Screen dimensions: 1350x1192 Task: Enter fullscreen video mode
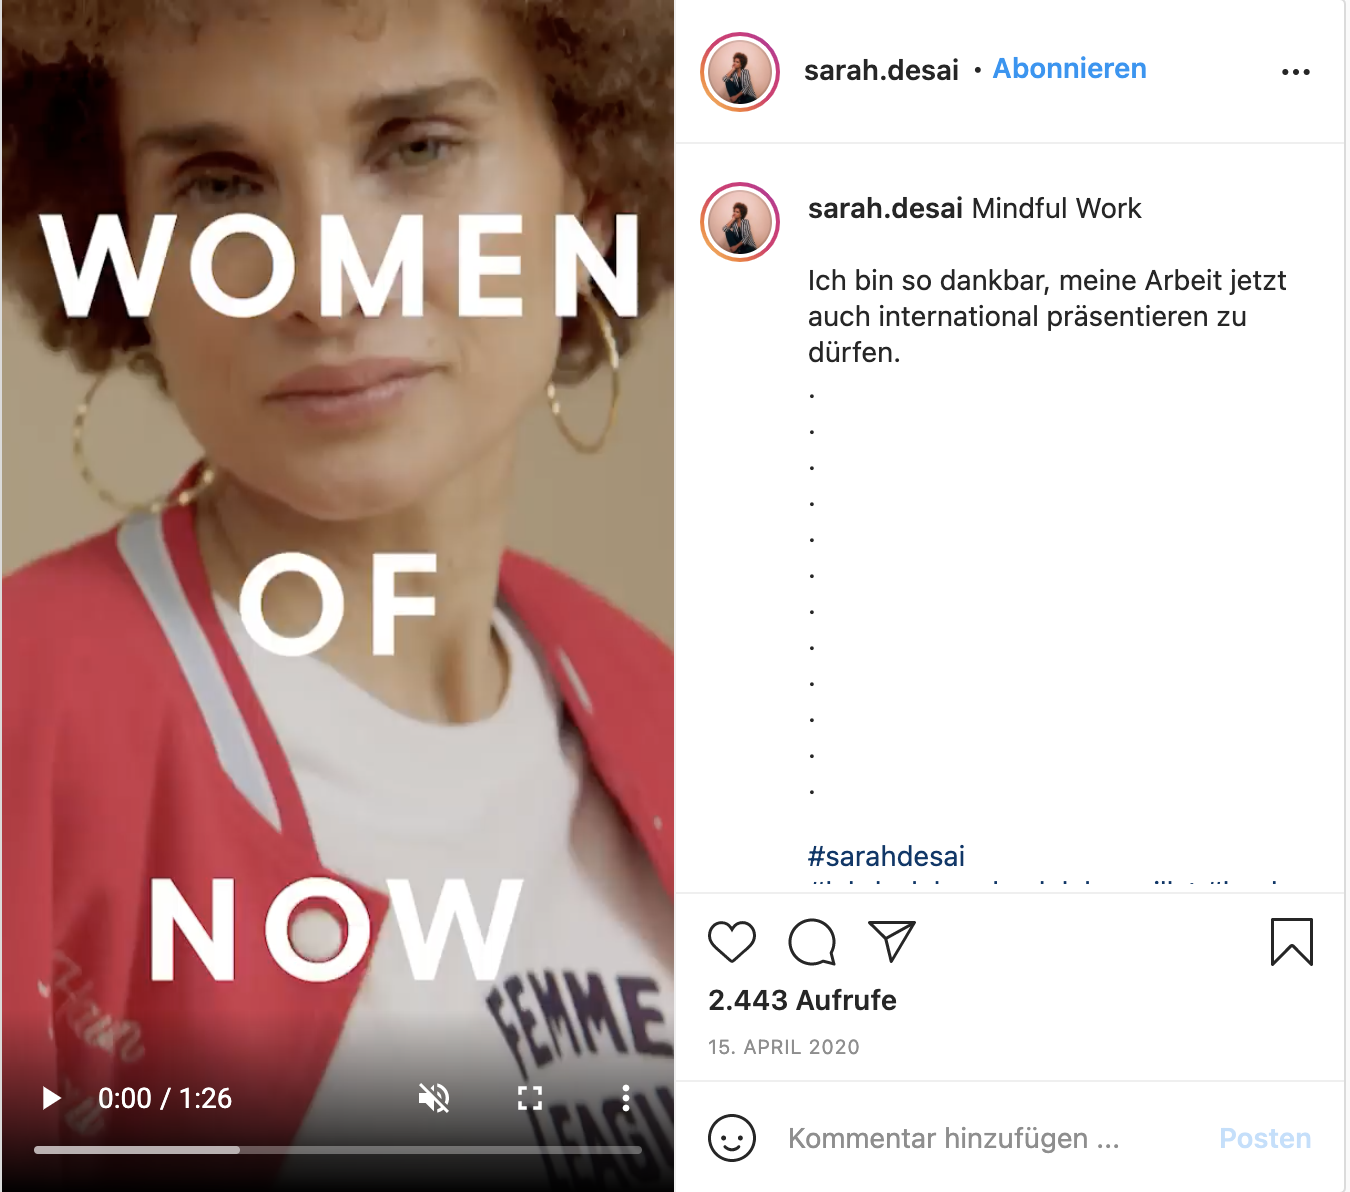click(530, 1098)
